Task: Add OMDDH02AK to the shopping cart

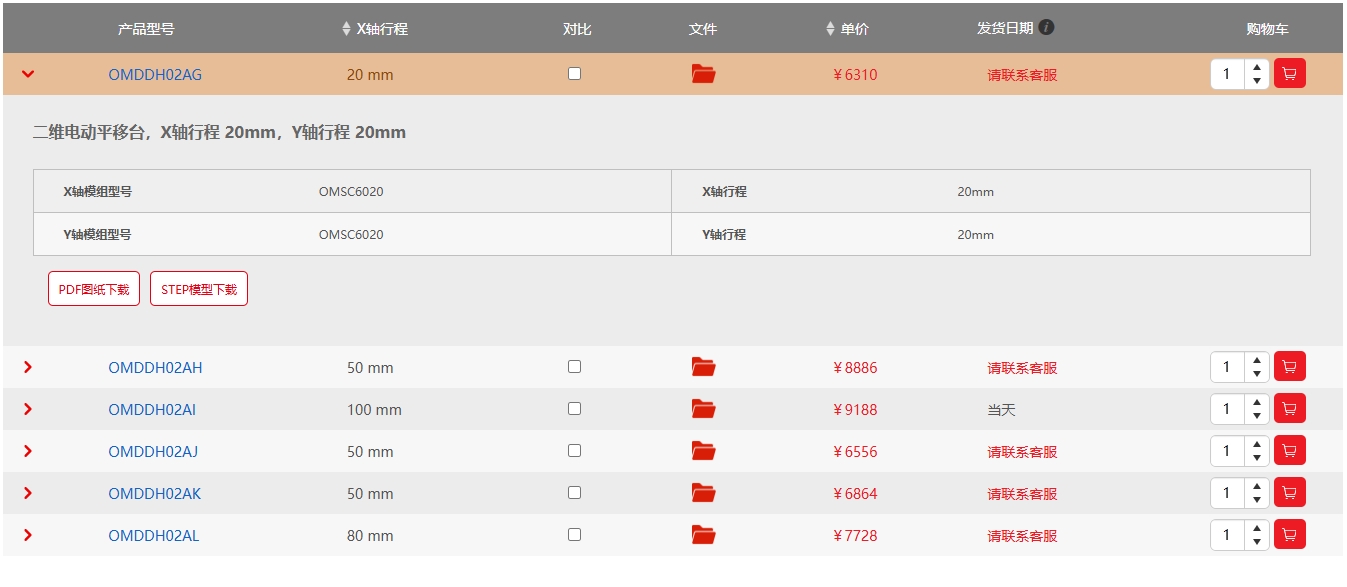Action: click(x=1289, y=493)
